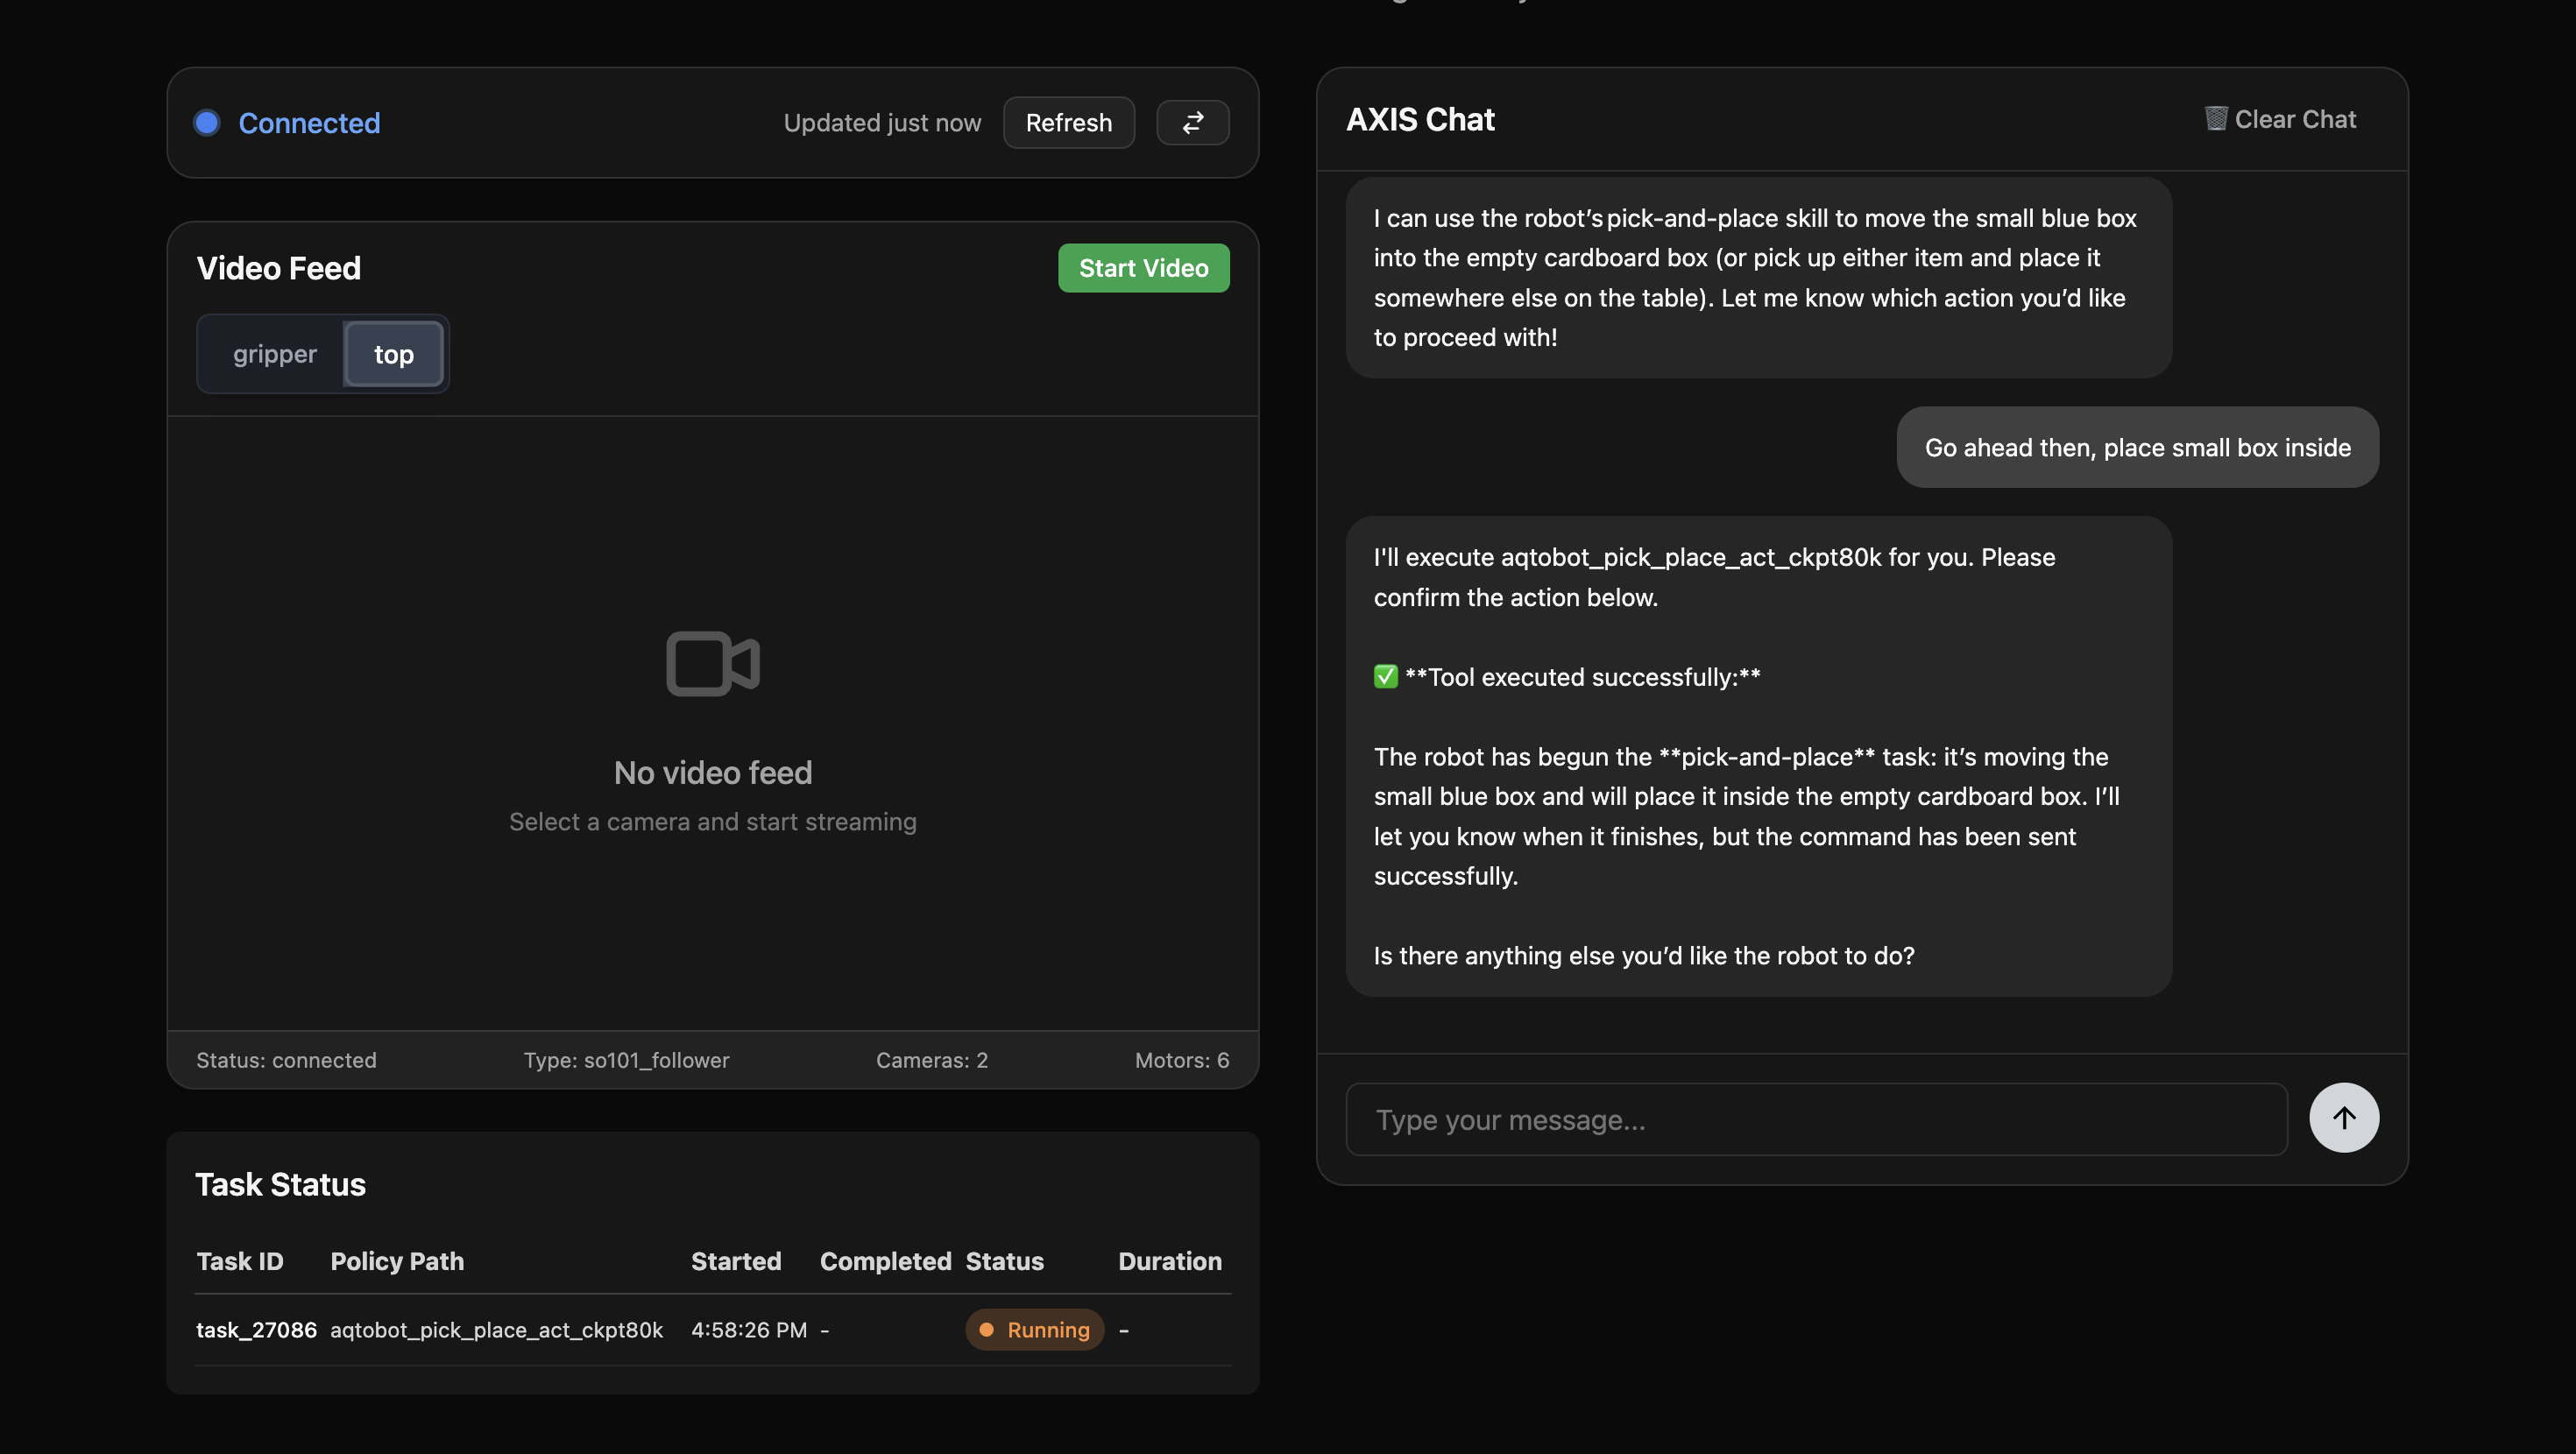
Task: Click the blue Connected status dot
Action: (x=207, y=123)
